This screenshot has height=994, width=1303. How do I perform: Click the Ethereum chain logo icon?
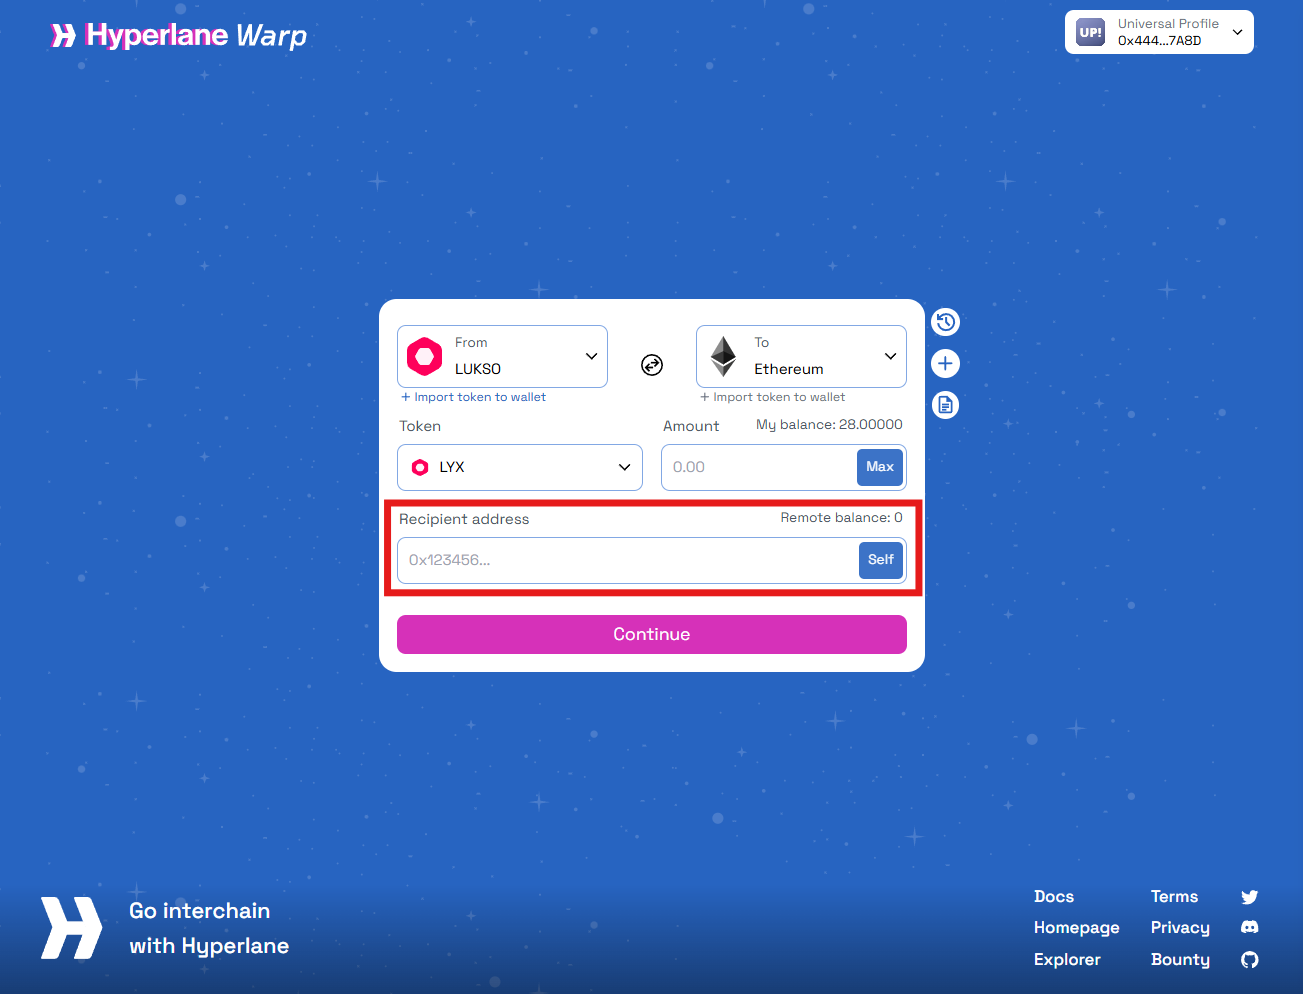723,356
